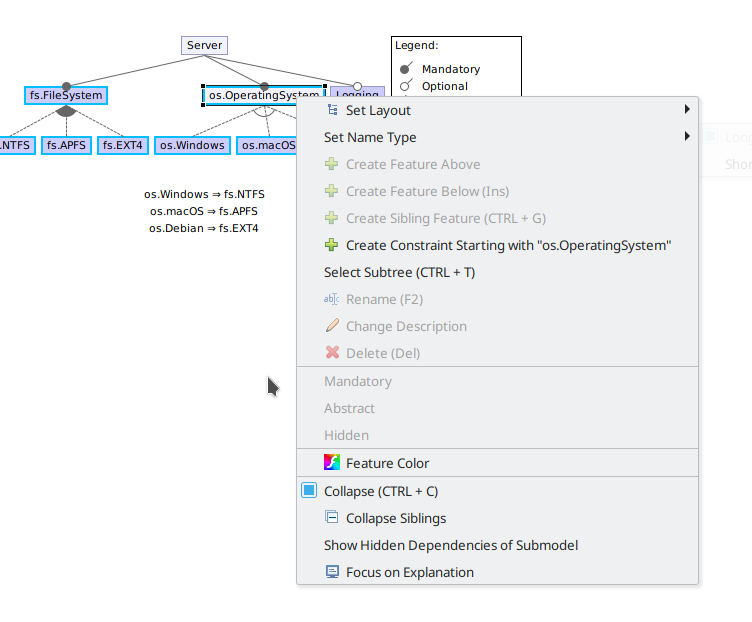
Task: Choose Focus on Explanation entry
Action: point(497,572)
